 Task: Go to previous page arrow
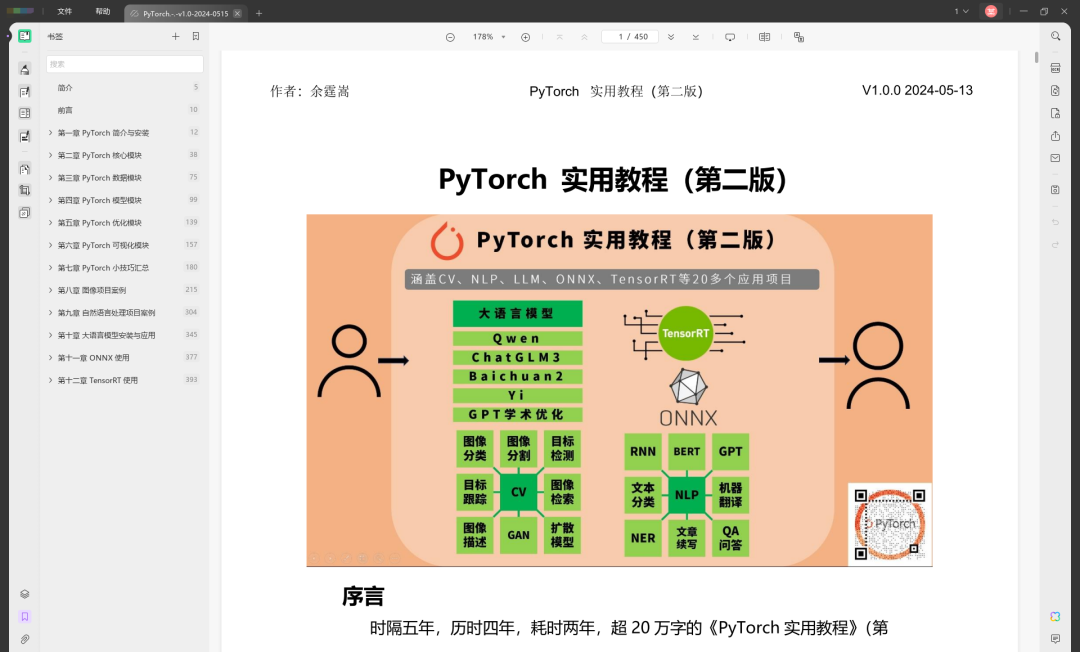[x=584, y=37]
